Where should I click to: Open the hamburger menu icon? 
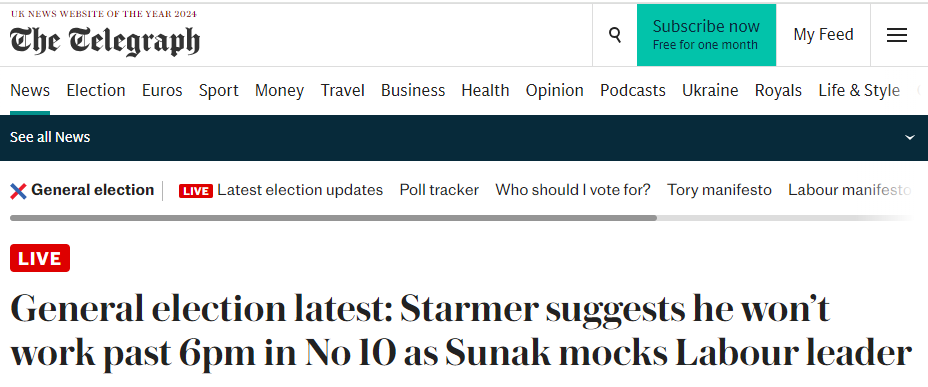[897, 36]
